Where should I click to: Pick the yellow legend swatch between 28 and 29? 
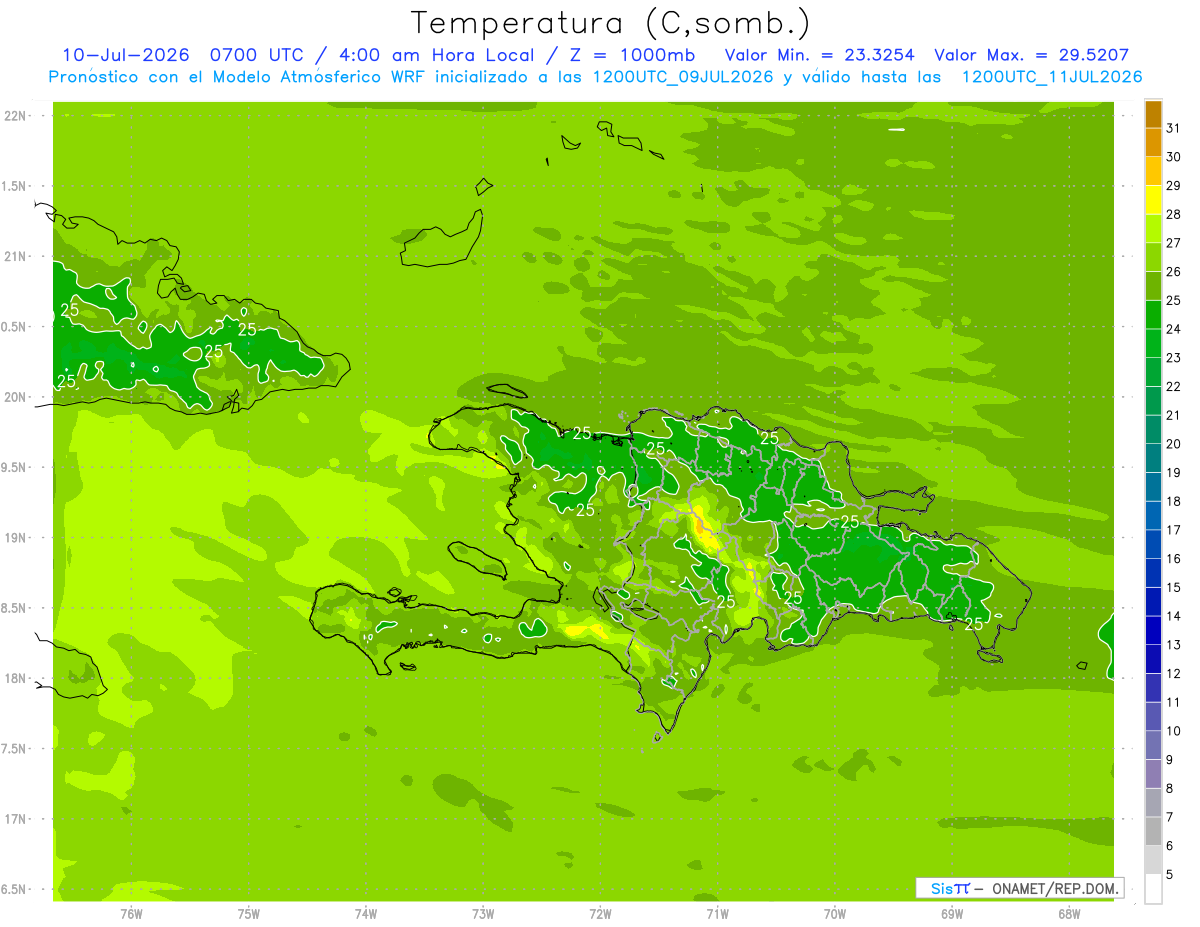point(1153,200)
